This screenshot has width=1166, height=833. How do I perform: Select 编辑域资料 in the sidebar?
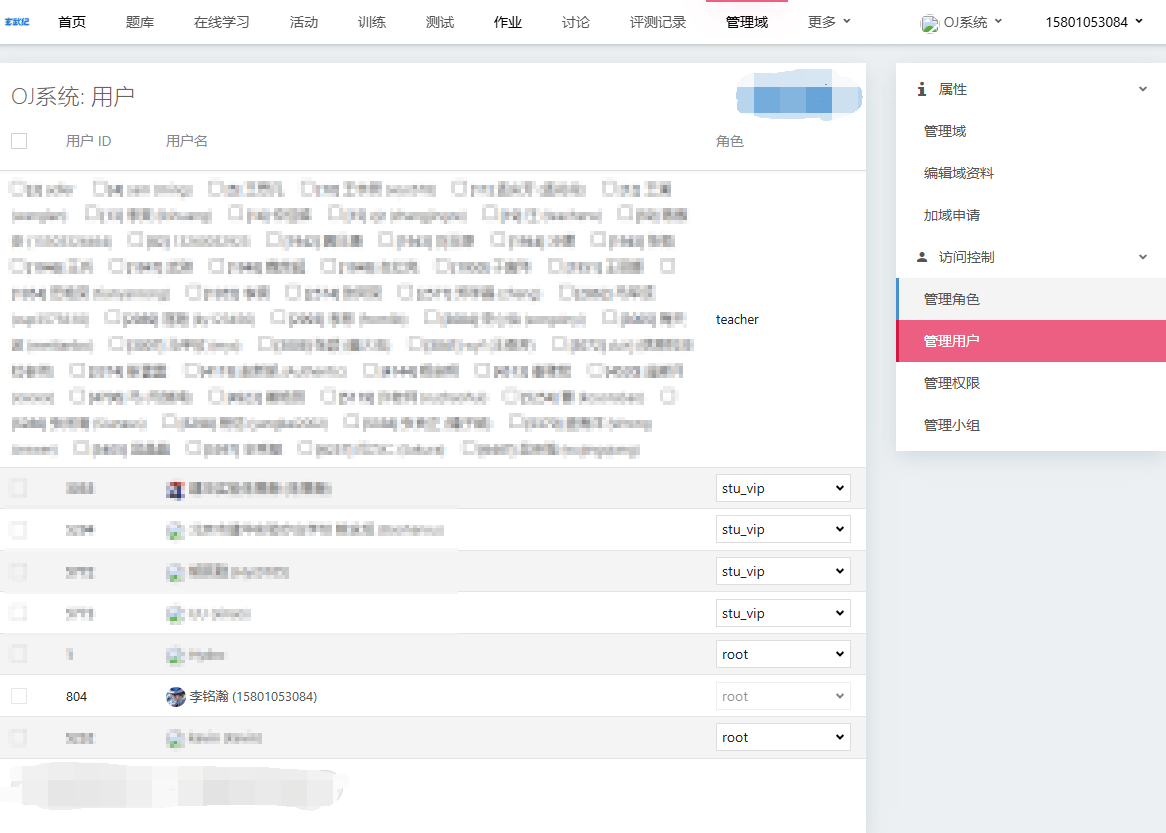(958, 173)
